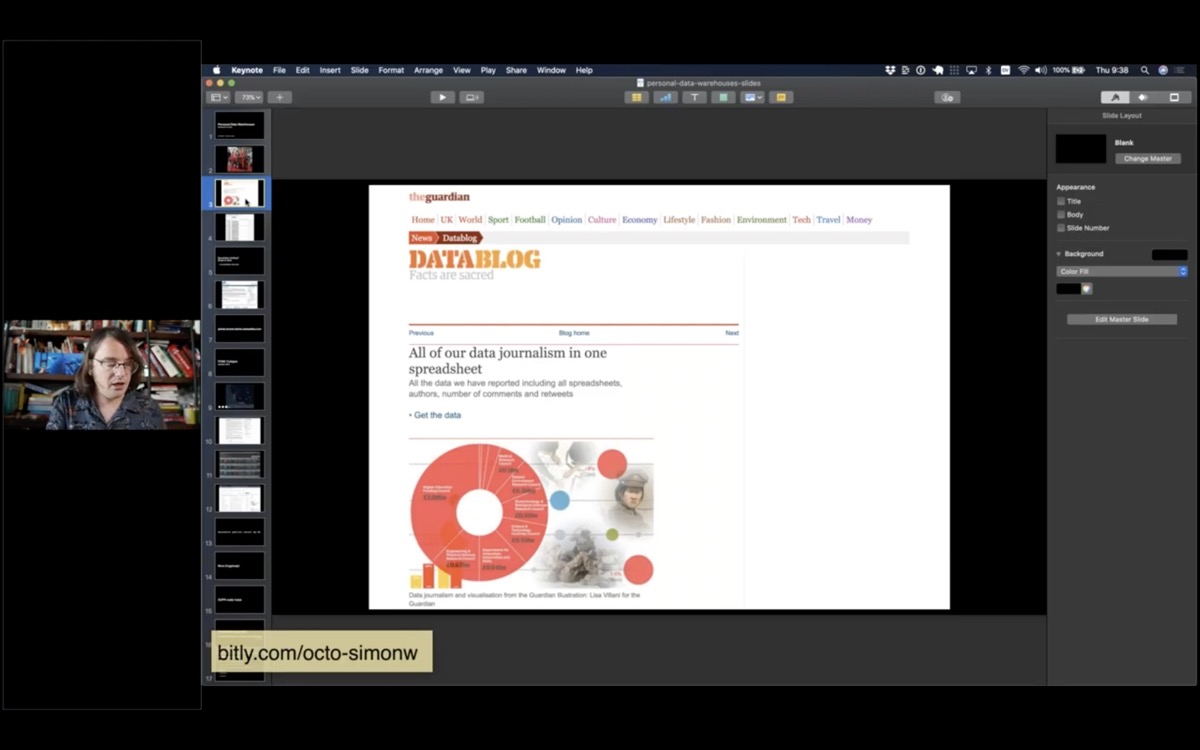Image resolution: width=1200 pixels, height=750 pixels.
Task: Open Keynote Live in the toolbar
Action: coord(471,97)
